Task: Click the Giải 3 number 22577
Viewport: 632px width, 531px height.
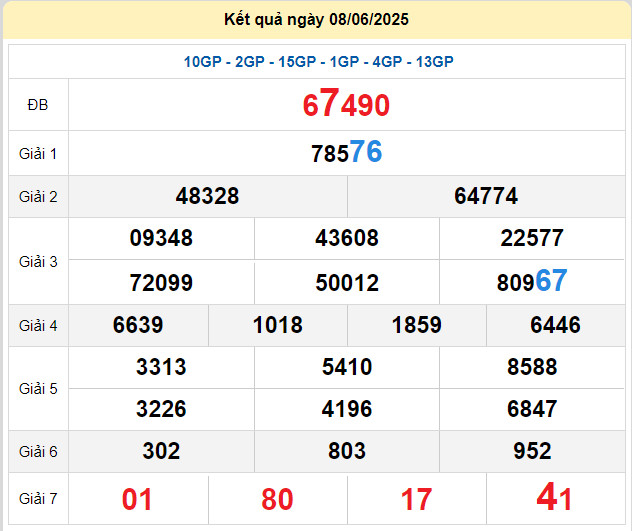Action: (x=532, y=238)
